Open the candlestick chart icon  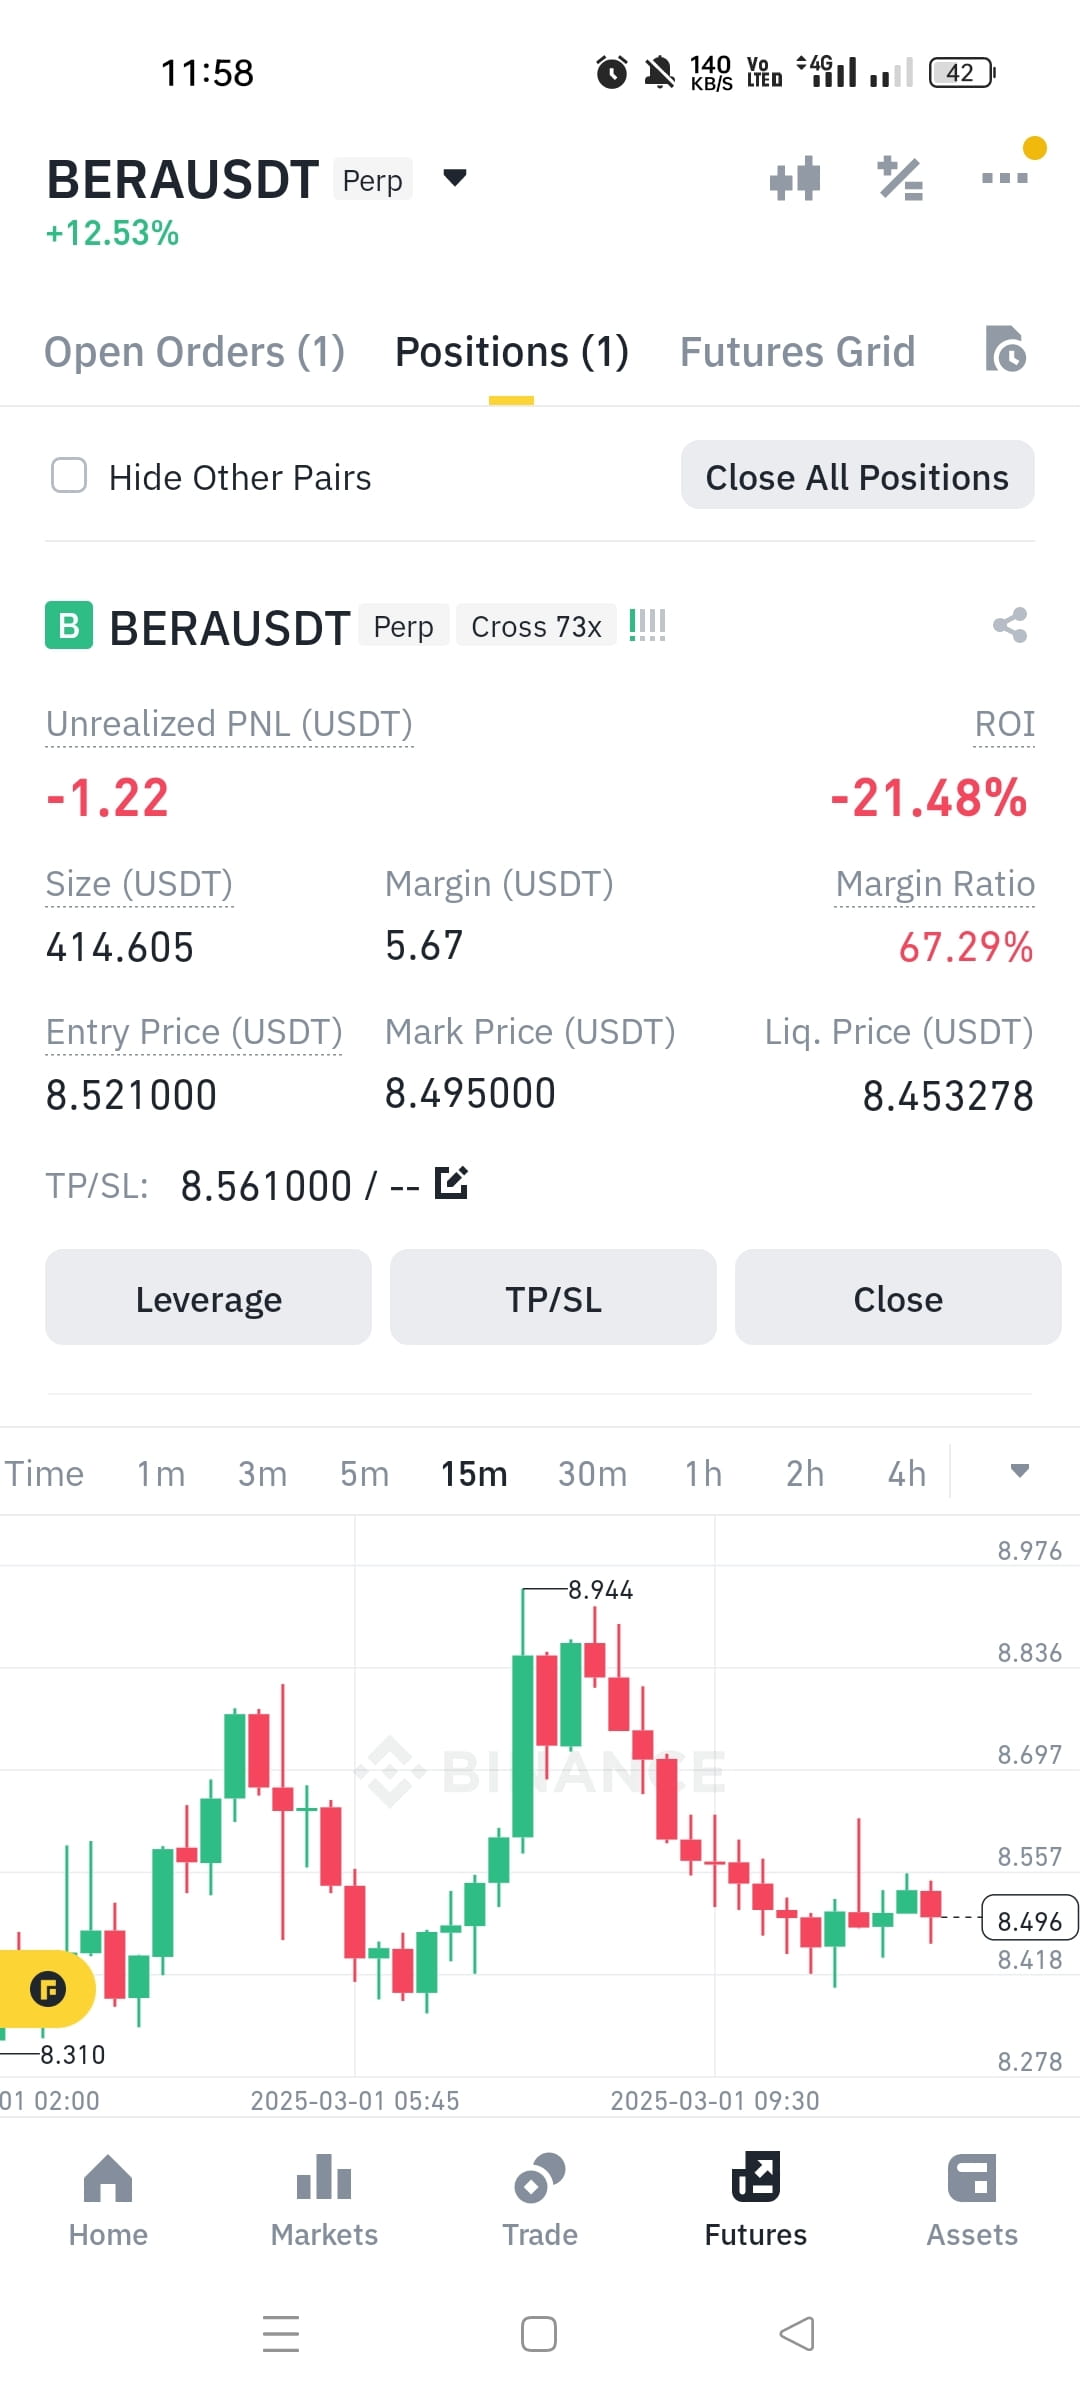(795, 180)
